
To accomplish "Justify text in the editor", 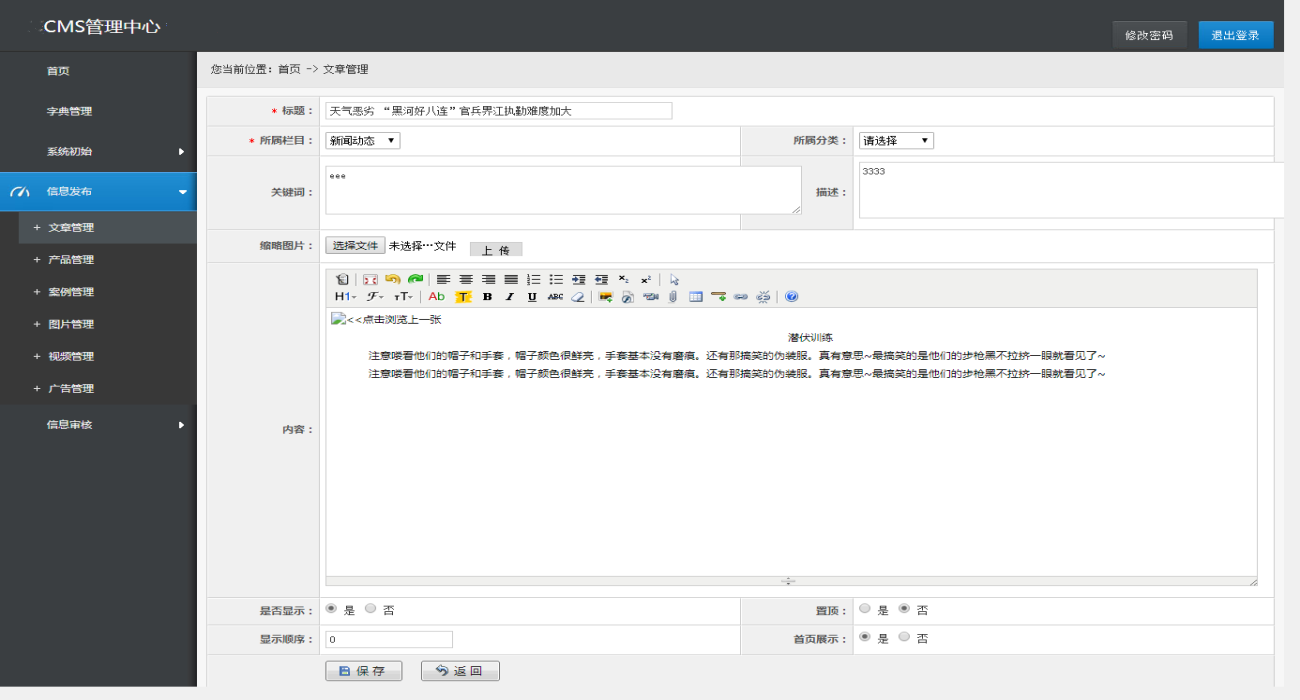I will click(511, 279).
